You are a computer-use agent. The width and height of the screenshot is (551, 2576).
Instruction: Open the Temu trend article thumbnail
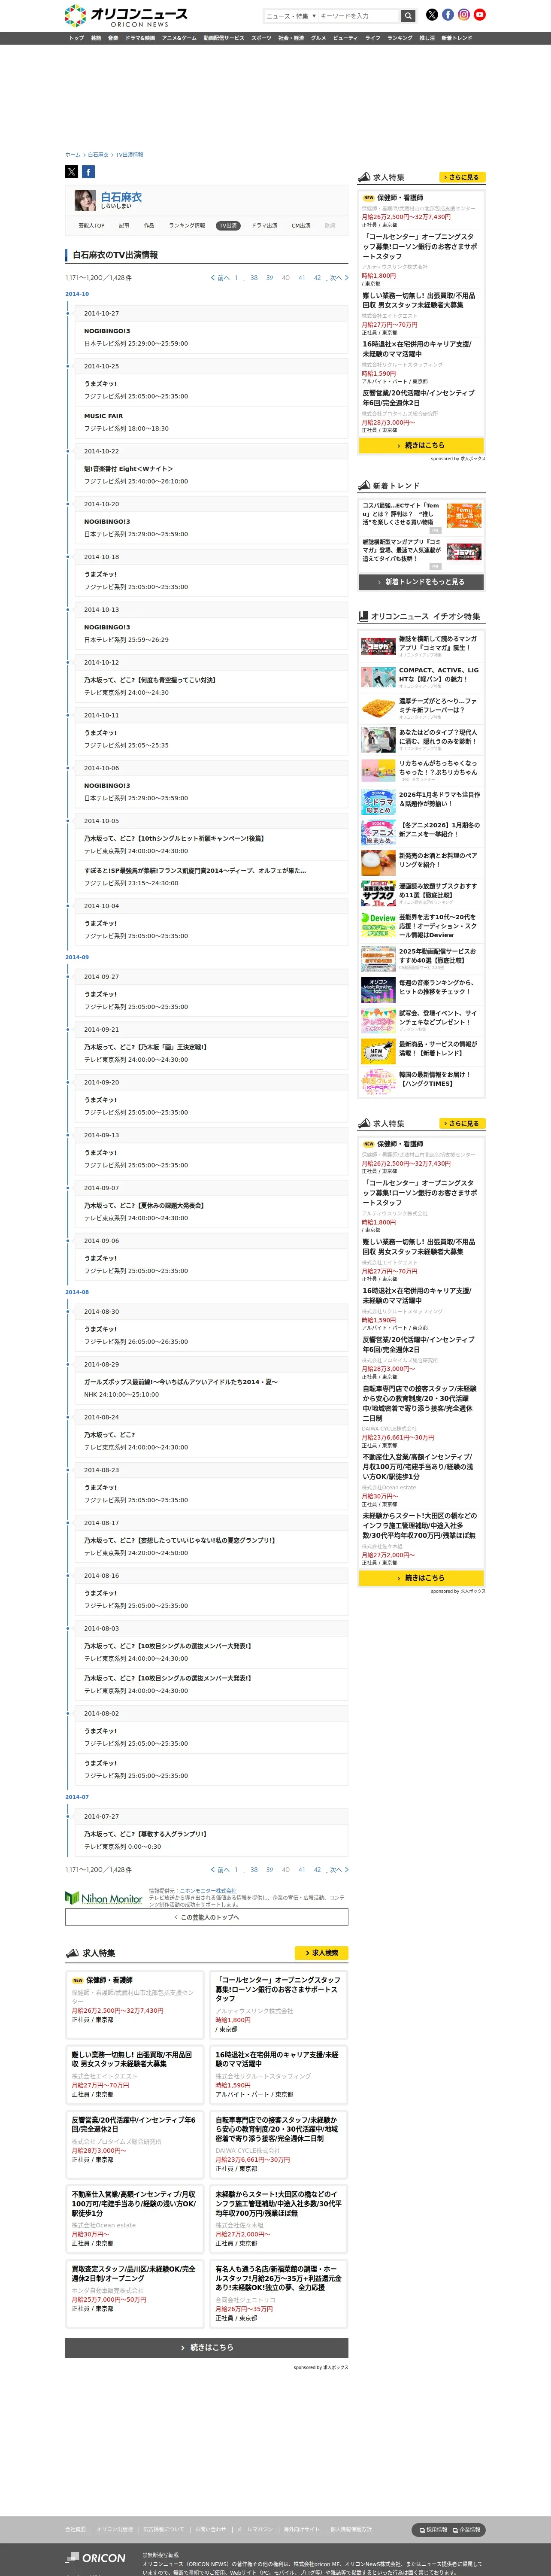pos(464,515)
